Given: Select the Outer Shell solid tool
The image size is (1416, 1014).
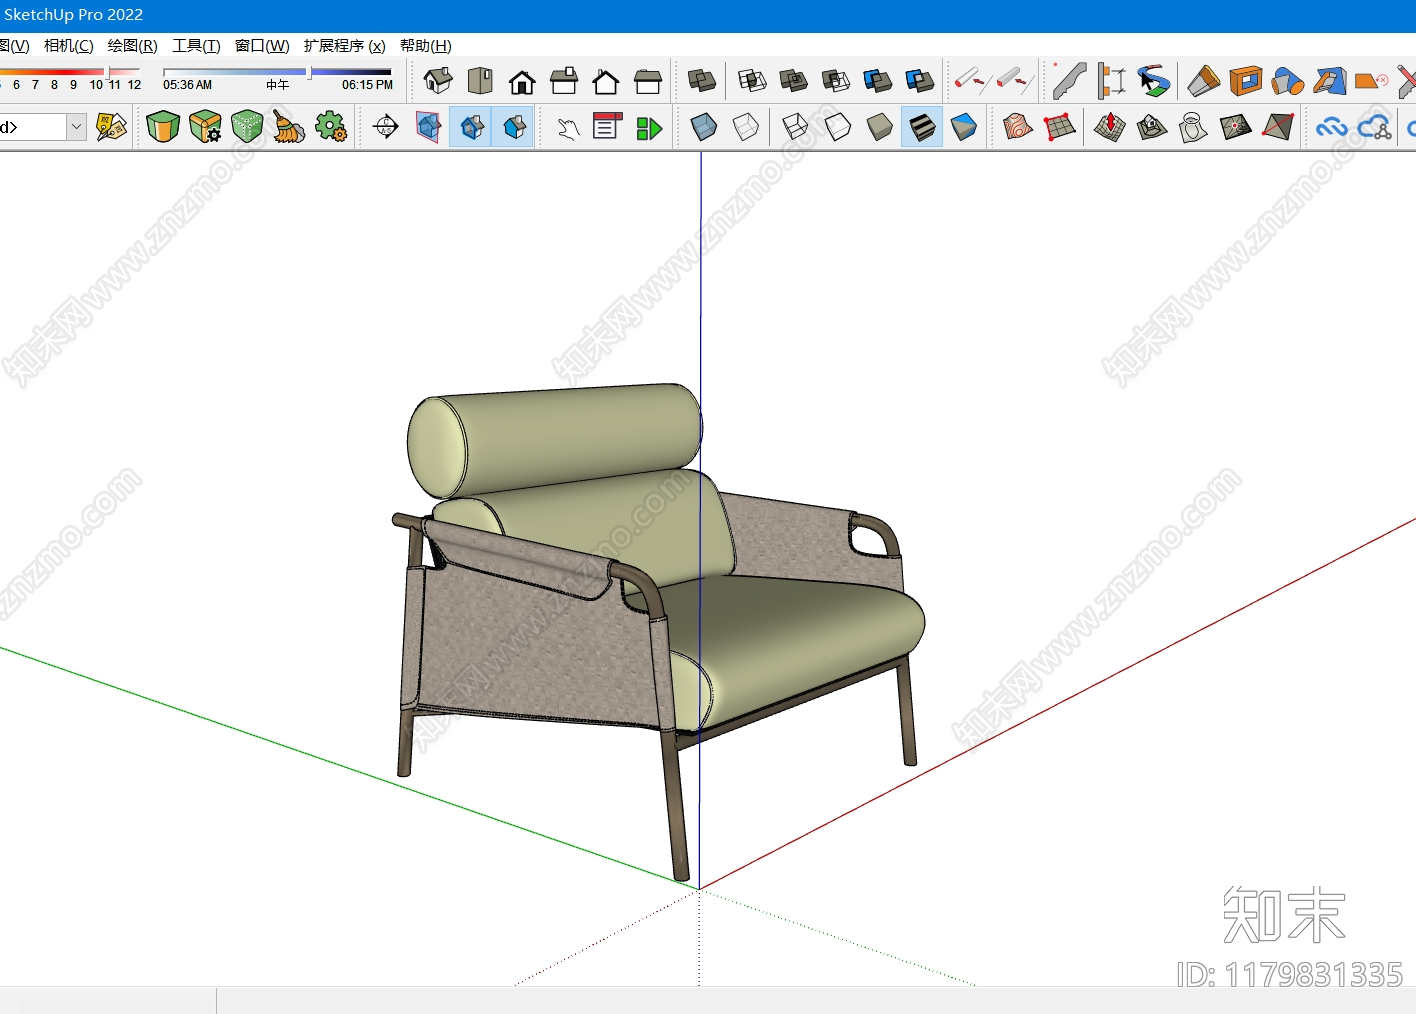Looking at the screenshot, I should tap(702, 81).
